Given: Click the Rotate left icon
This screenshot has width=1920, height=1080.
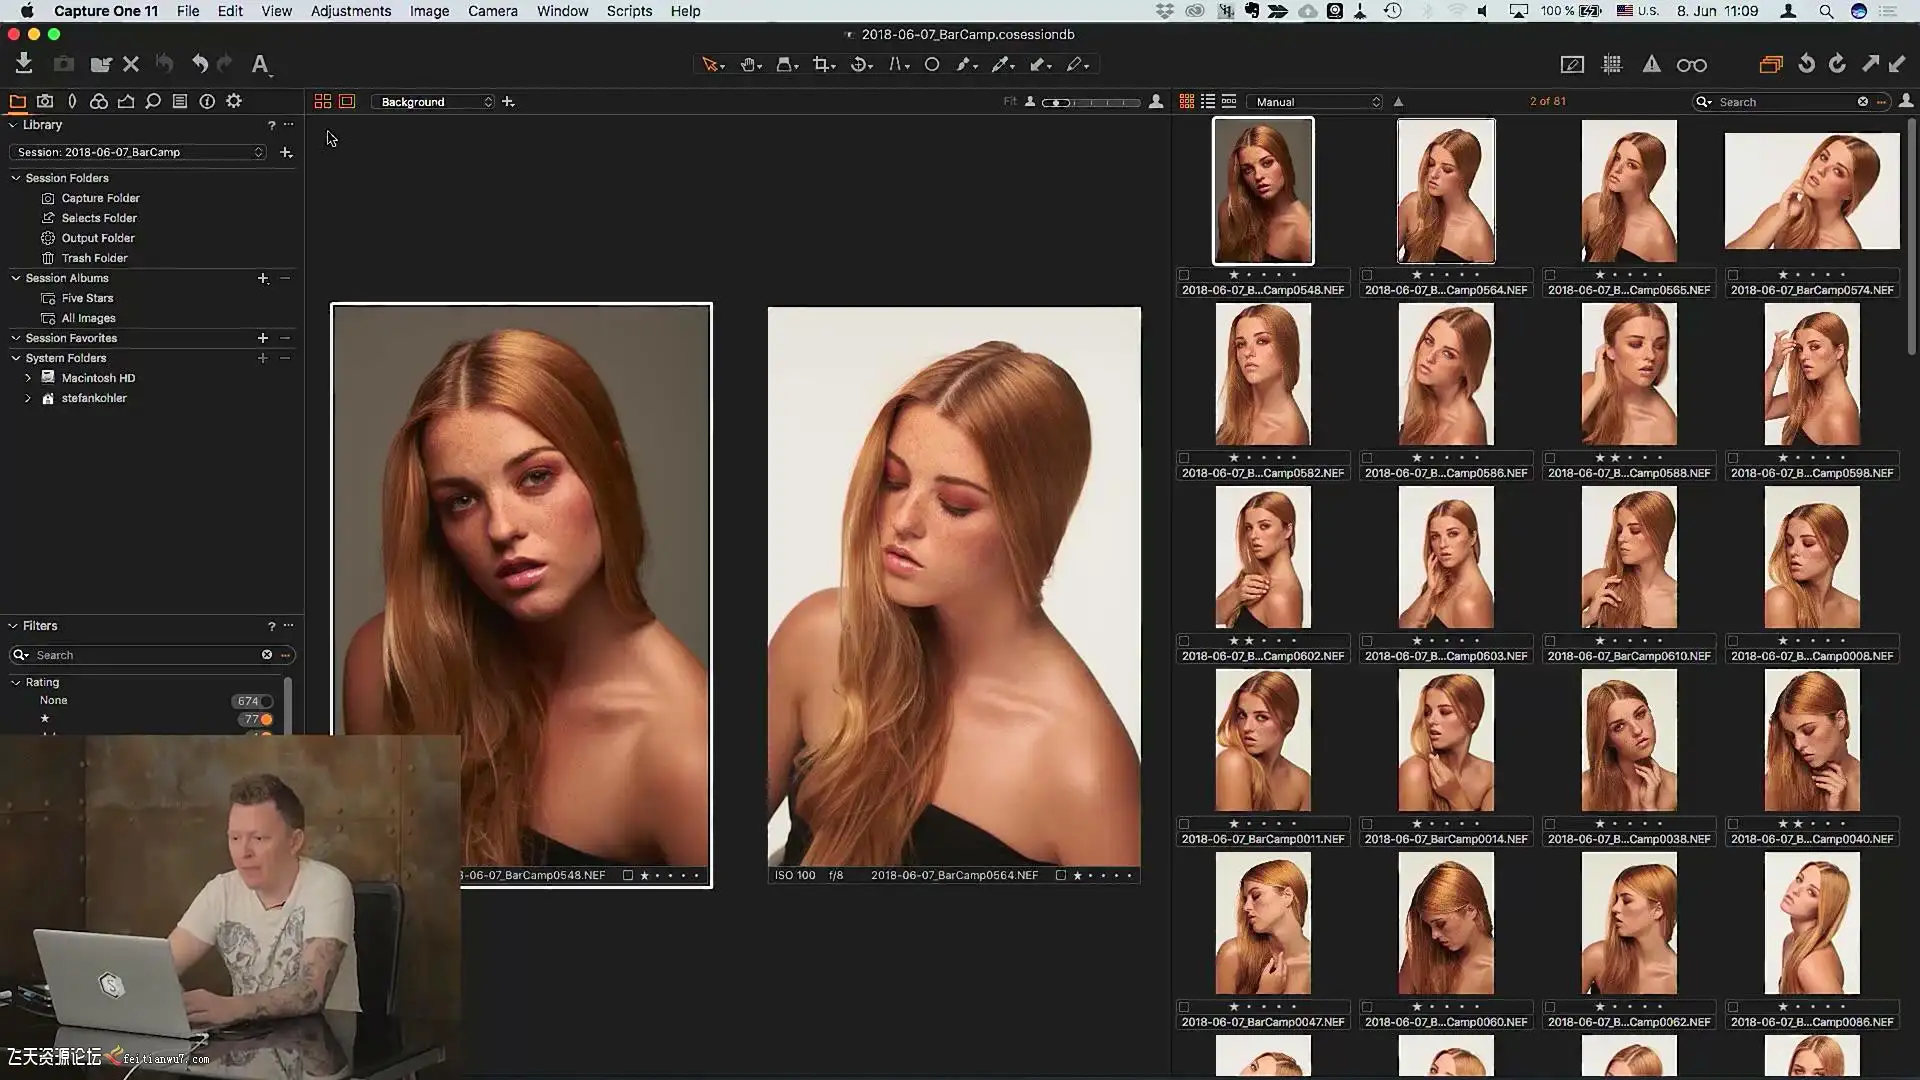Looking at the screenshot, I should [1806, 64].
